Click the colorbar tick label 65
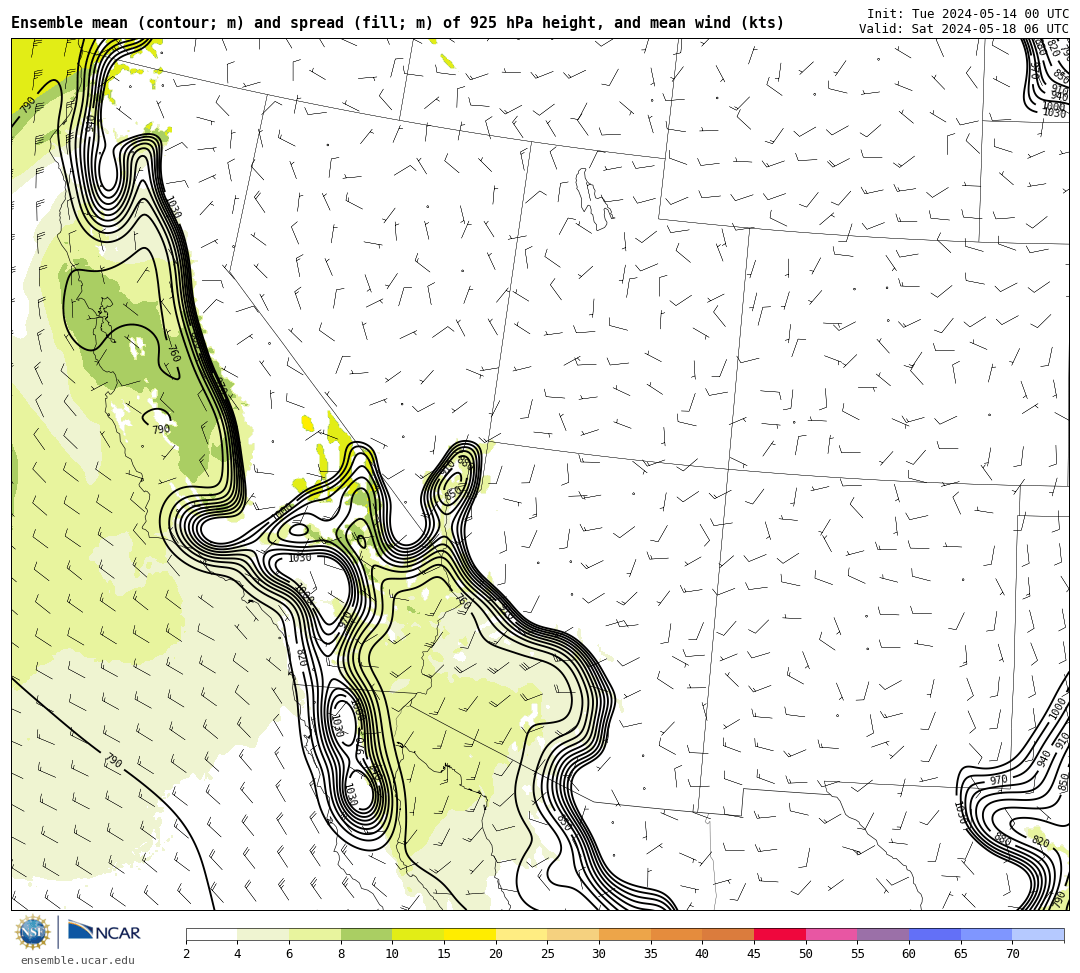The height and width of the screenshot is (973, 1080). coord(961,954)
